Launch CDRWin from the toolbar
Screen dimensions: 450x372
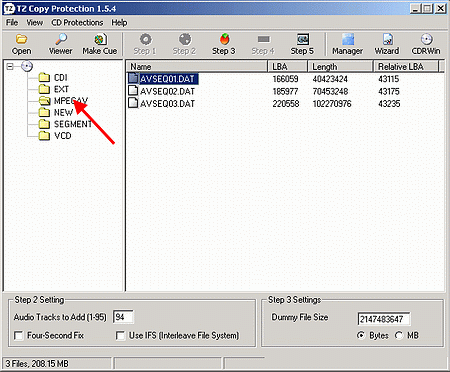tap(426, 44)
